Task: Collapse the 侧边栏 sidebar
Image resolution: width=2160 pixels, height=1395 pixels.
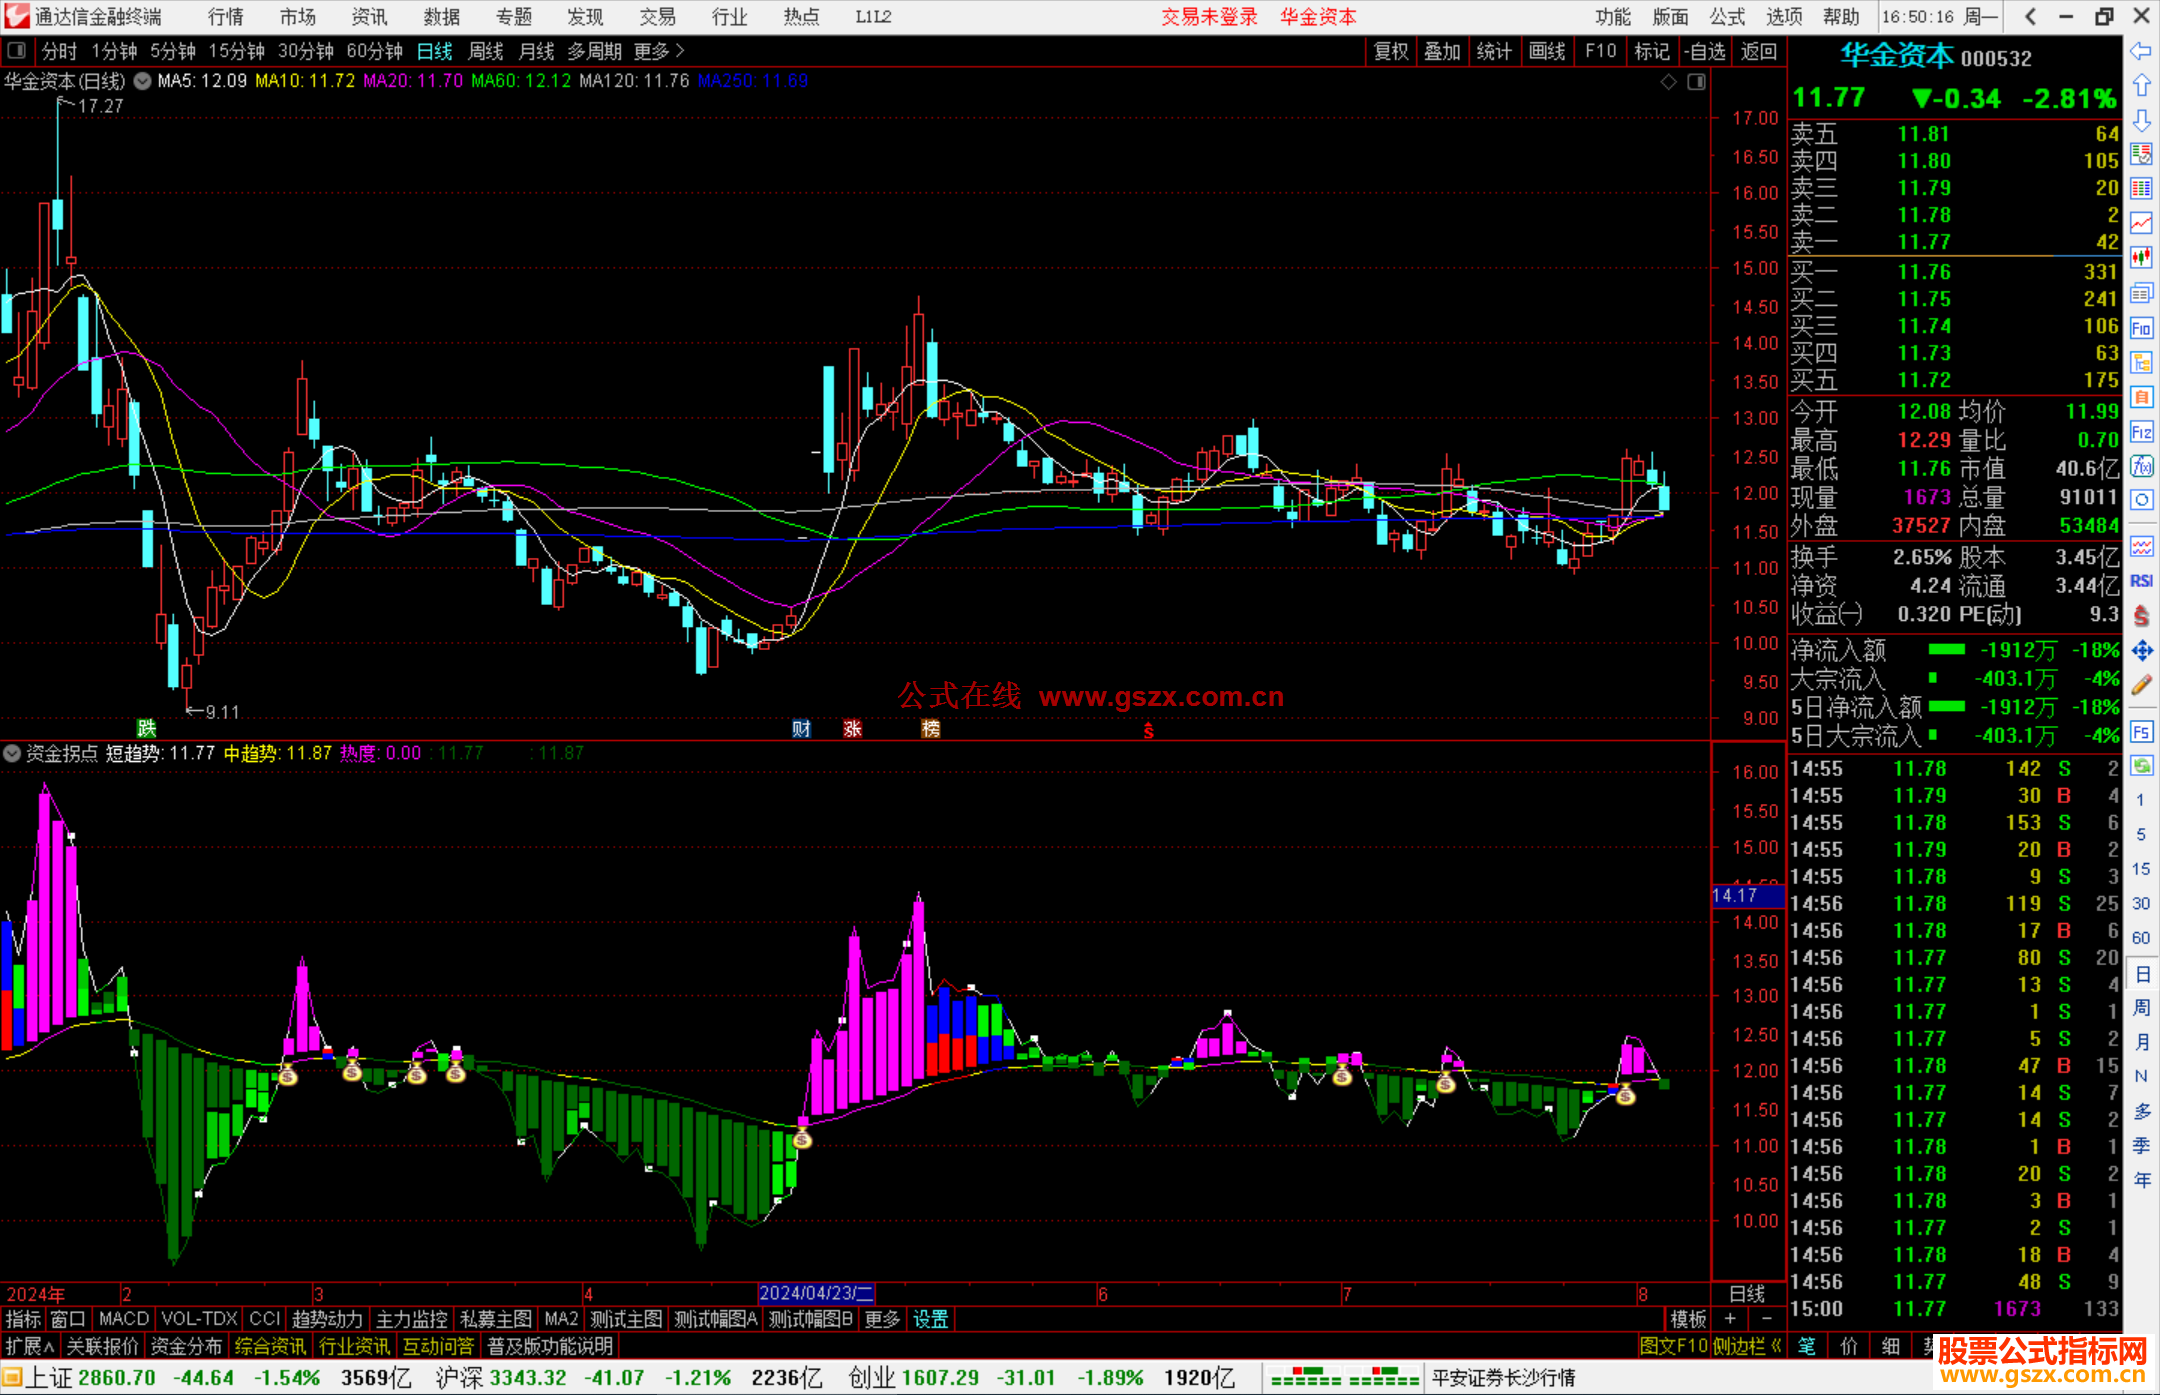Action: (x=1746, y=1346)
